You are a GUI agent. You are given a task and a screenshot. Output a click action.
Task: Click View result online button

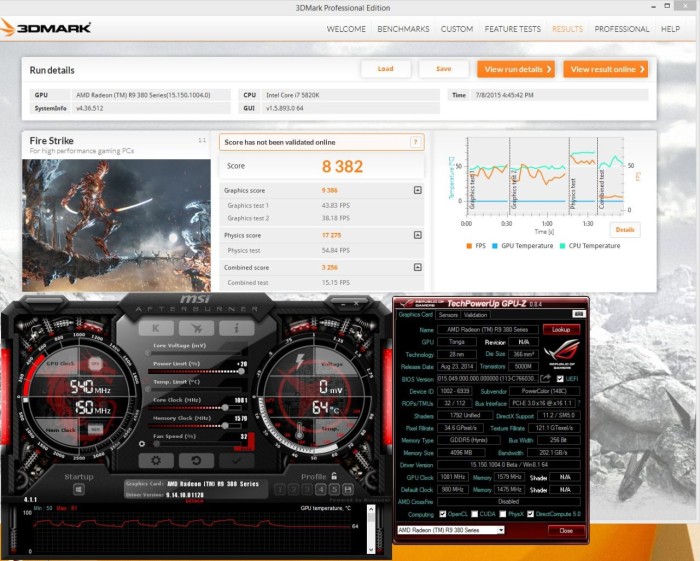point(605,69)
